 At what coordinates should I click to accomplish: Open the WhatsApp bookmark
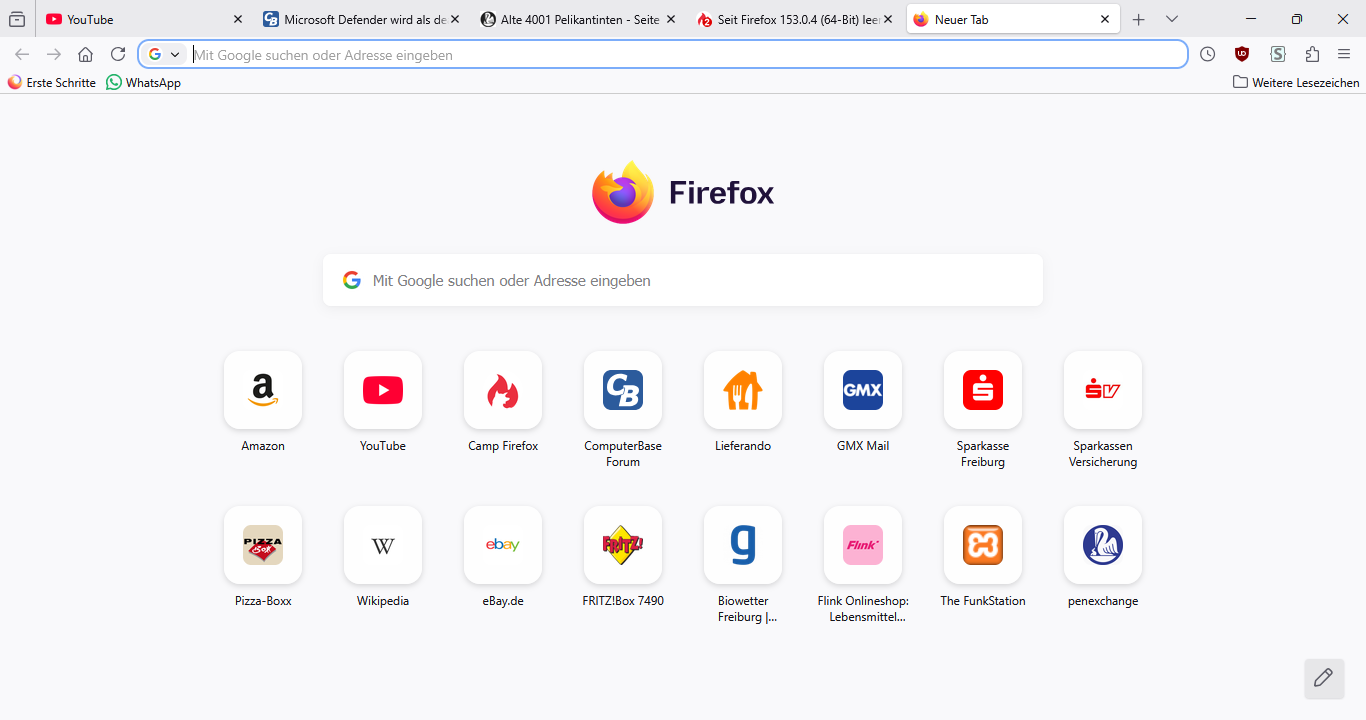pyautogui.click(x=144, y=83)
